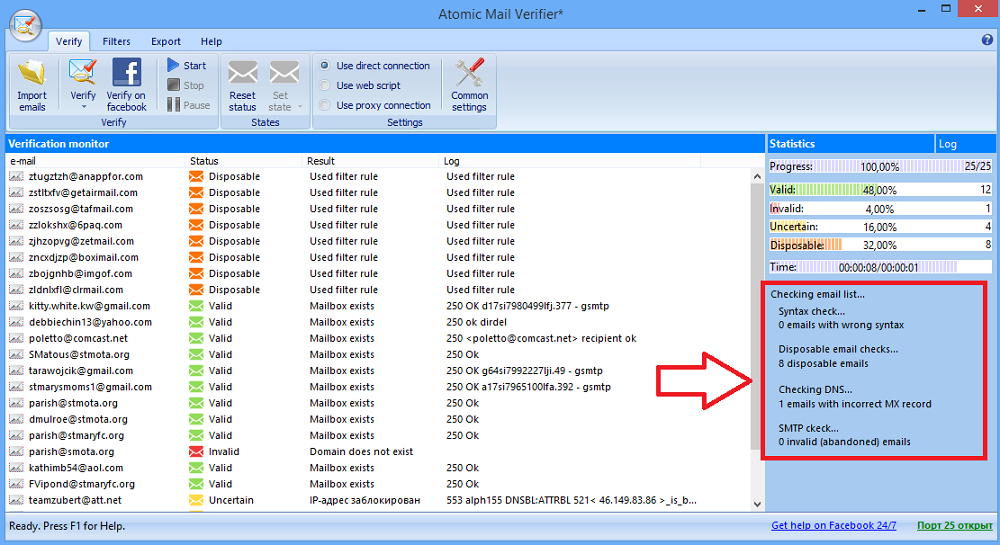Screen dimensions: 1000x545
Task: Click the Invalid 4,00% statistics row
Action: click(x=880, y=208)
